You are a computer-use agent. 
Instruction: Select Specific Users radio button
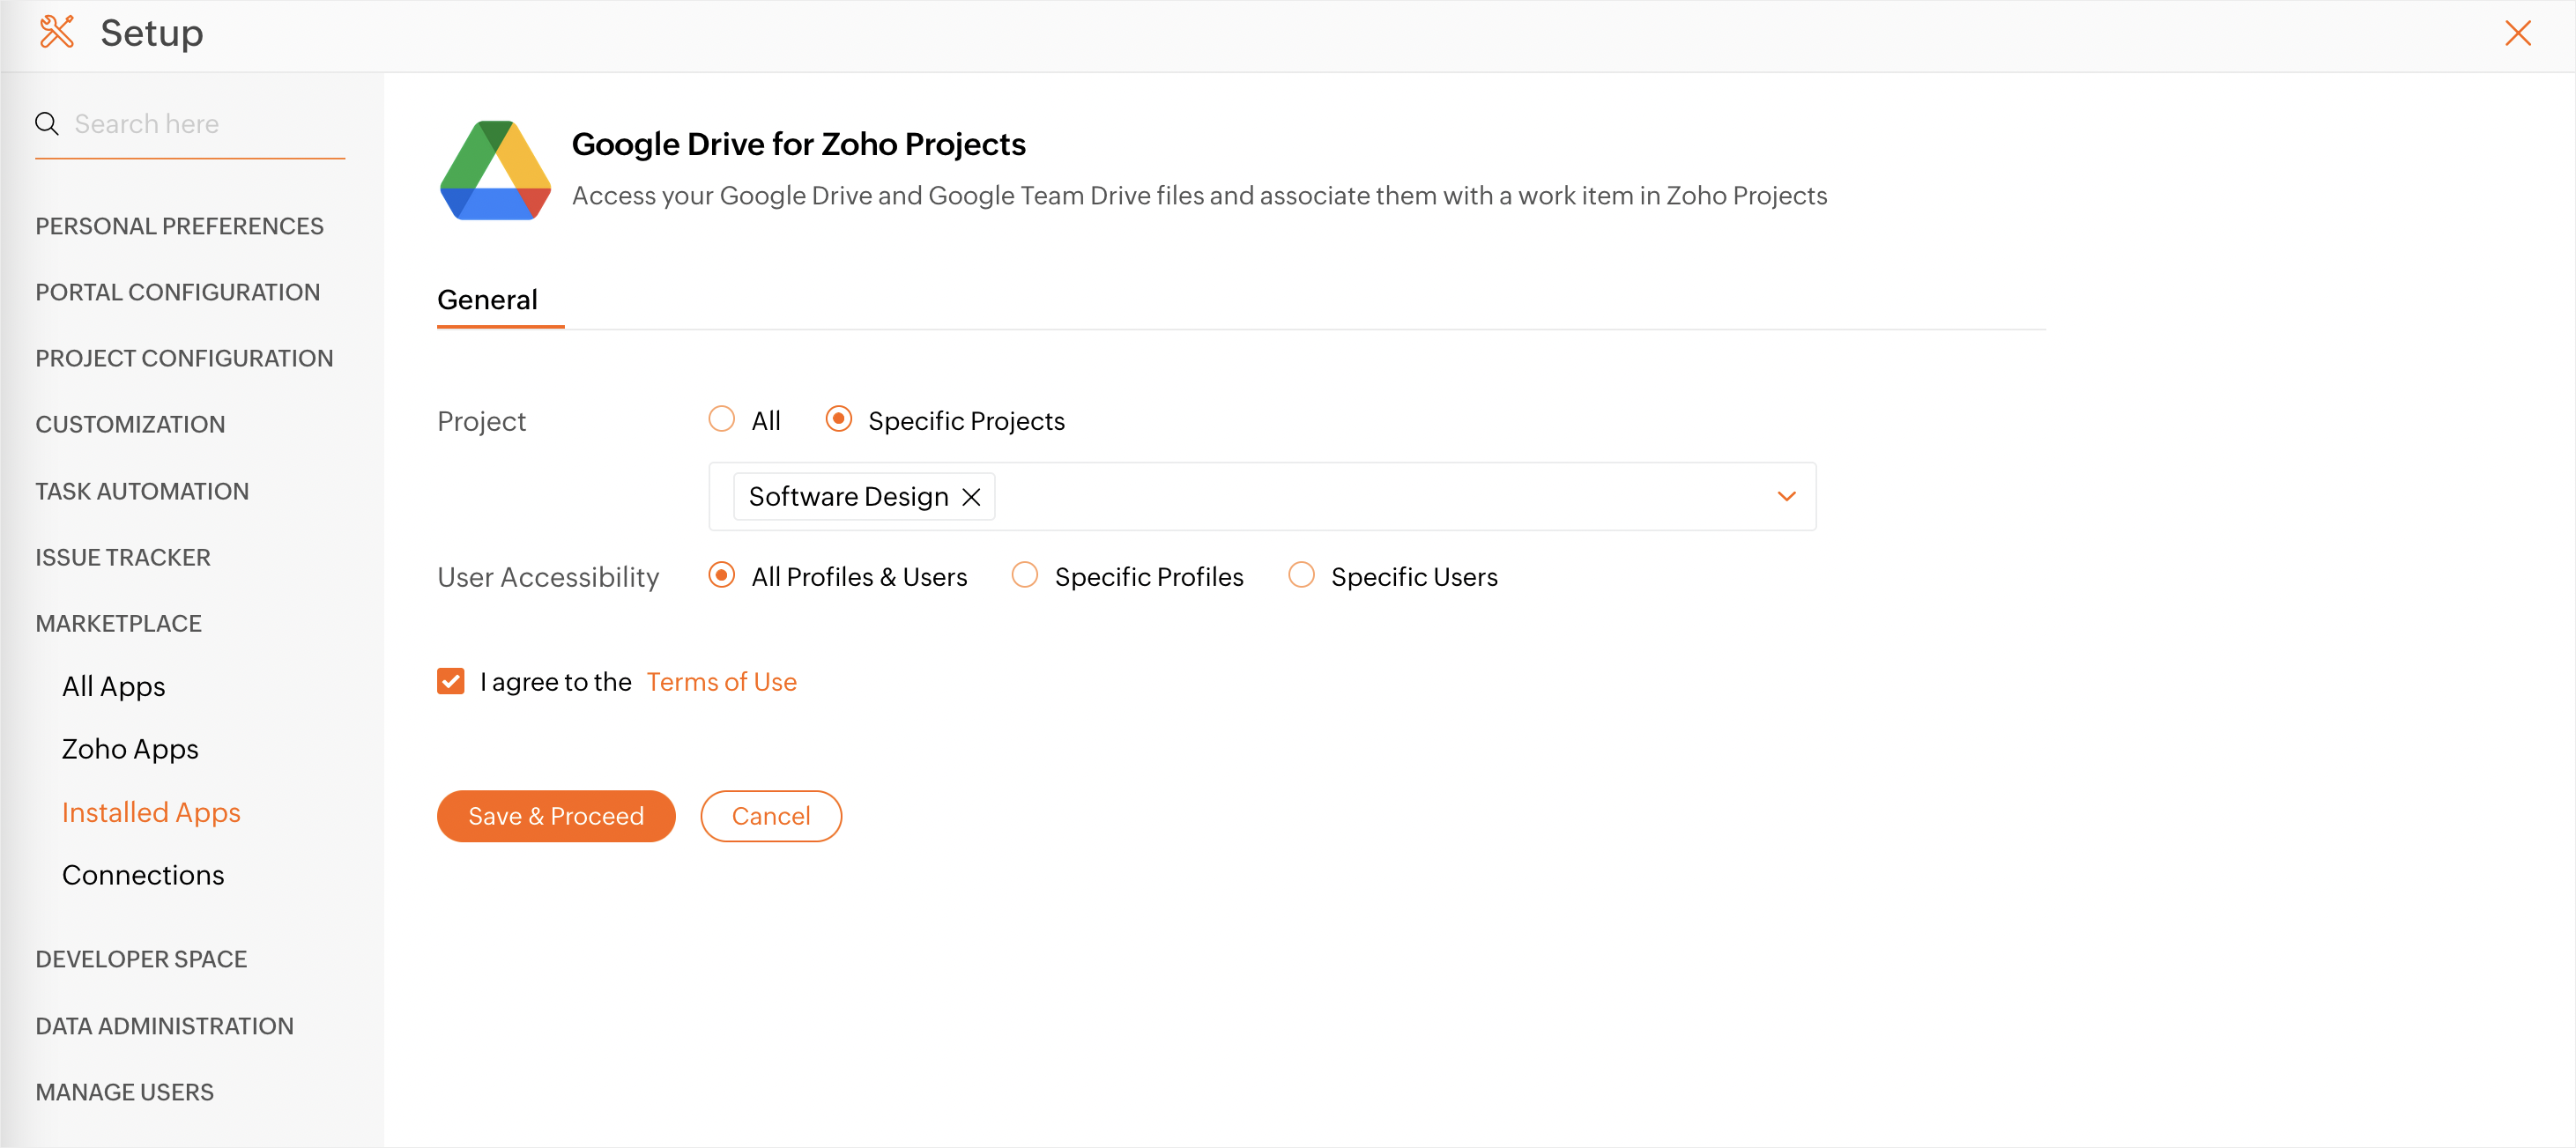coord(1300,576)
